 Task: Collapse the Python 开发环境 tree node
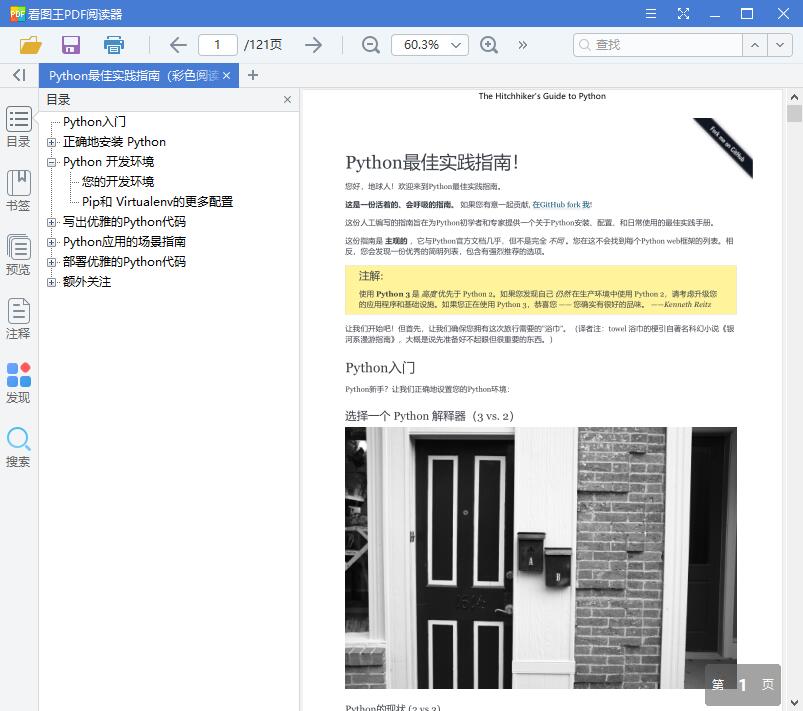coord(50,161)
